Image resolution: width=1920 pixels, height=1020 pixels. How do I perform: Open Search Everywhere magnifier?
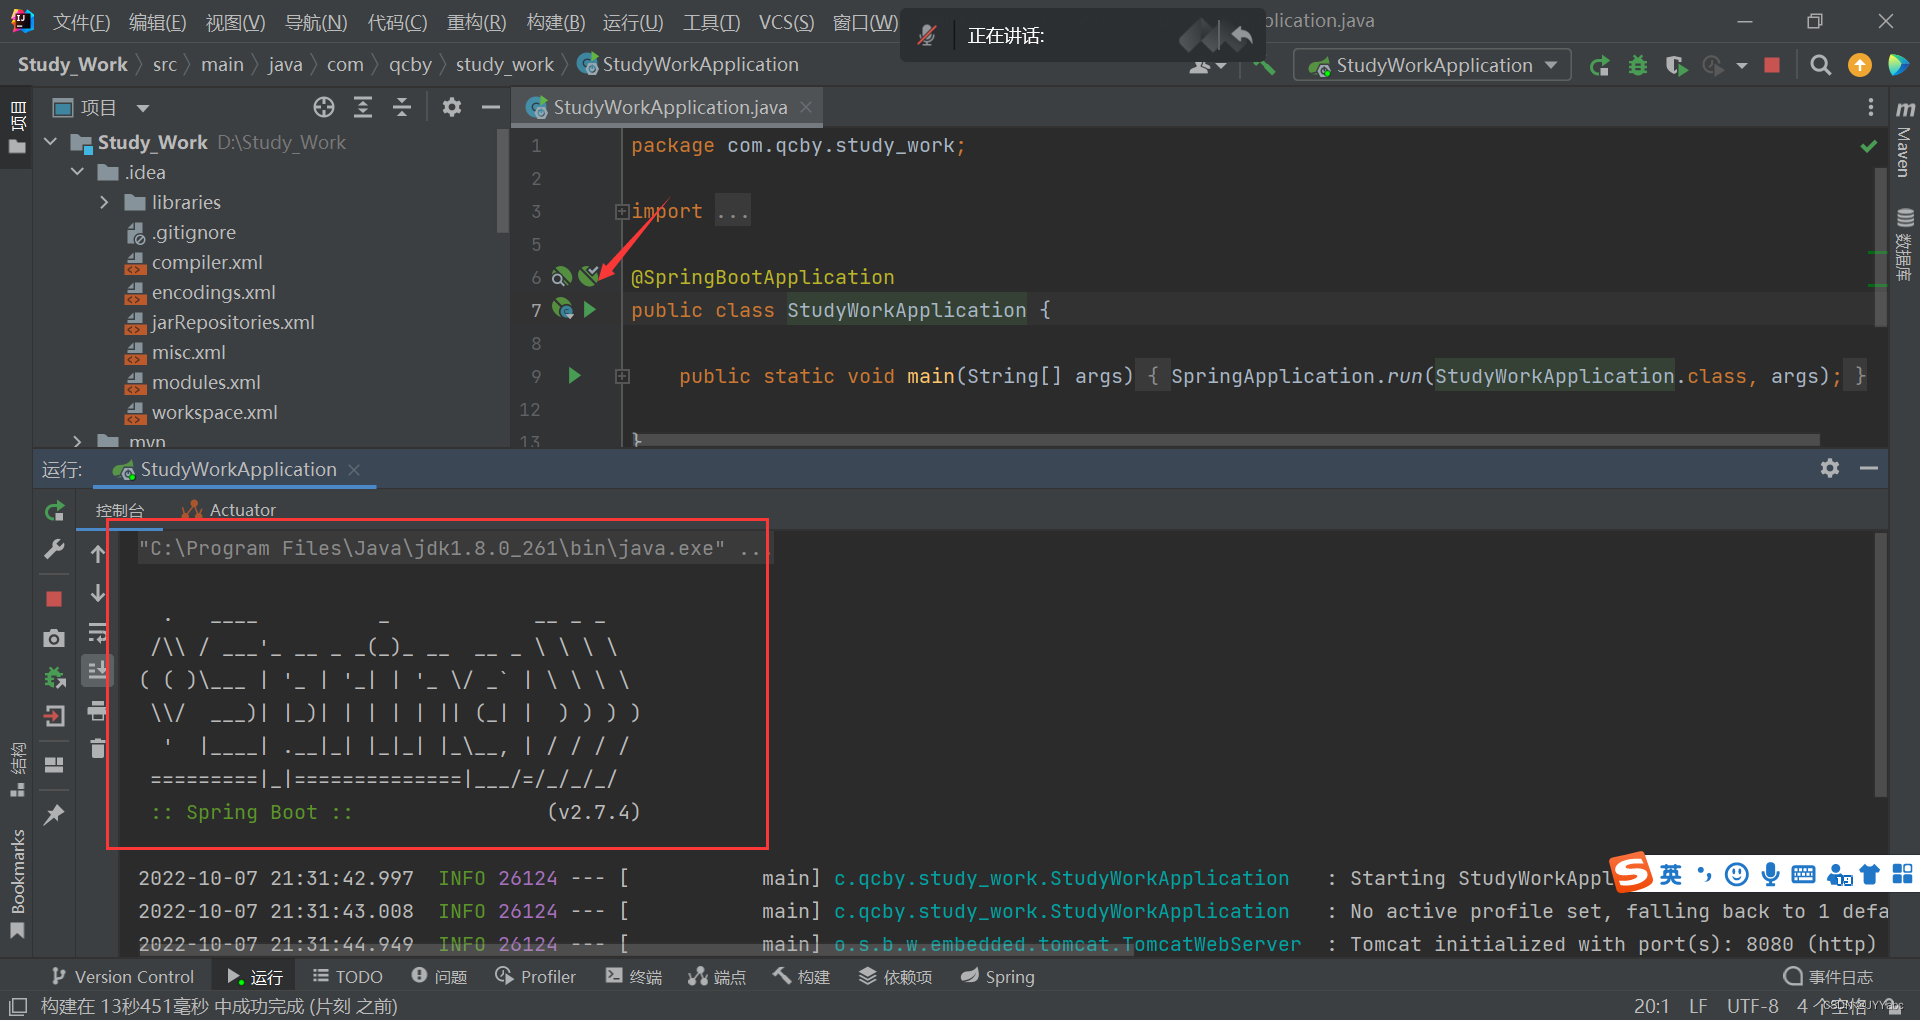click(x=1821, y=65)
